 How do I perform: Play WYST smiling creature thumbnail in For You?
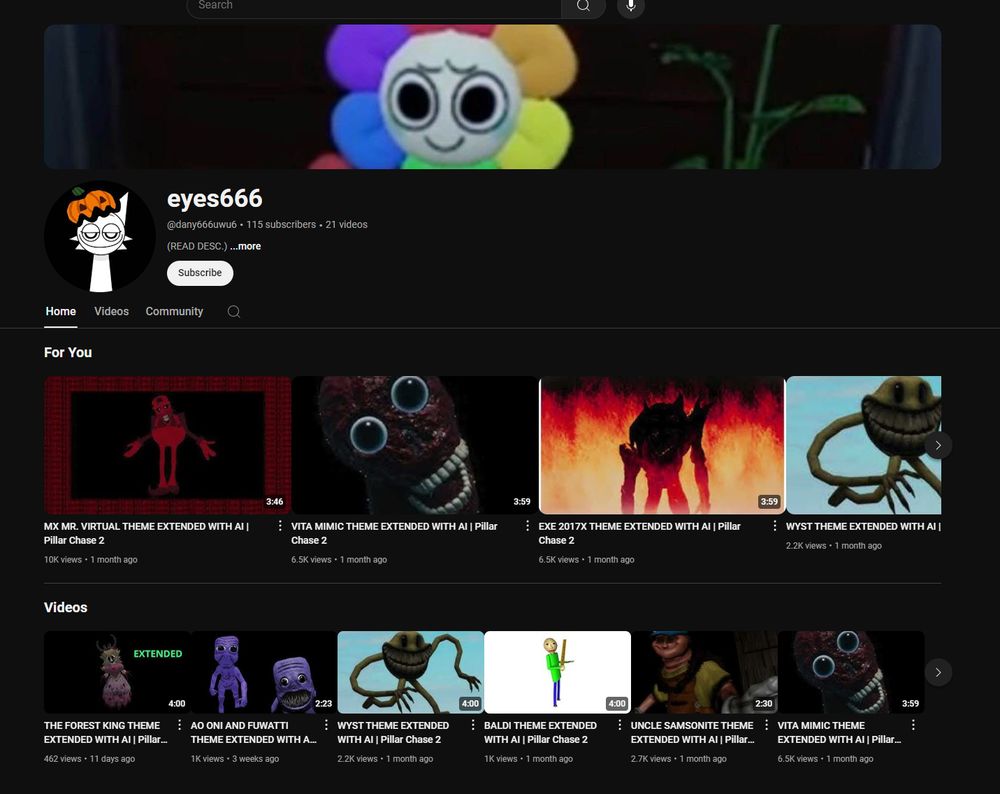tap(864, 445)
